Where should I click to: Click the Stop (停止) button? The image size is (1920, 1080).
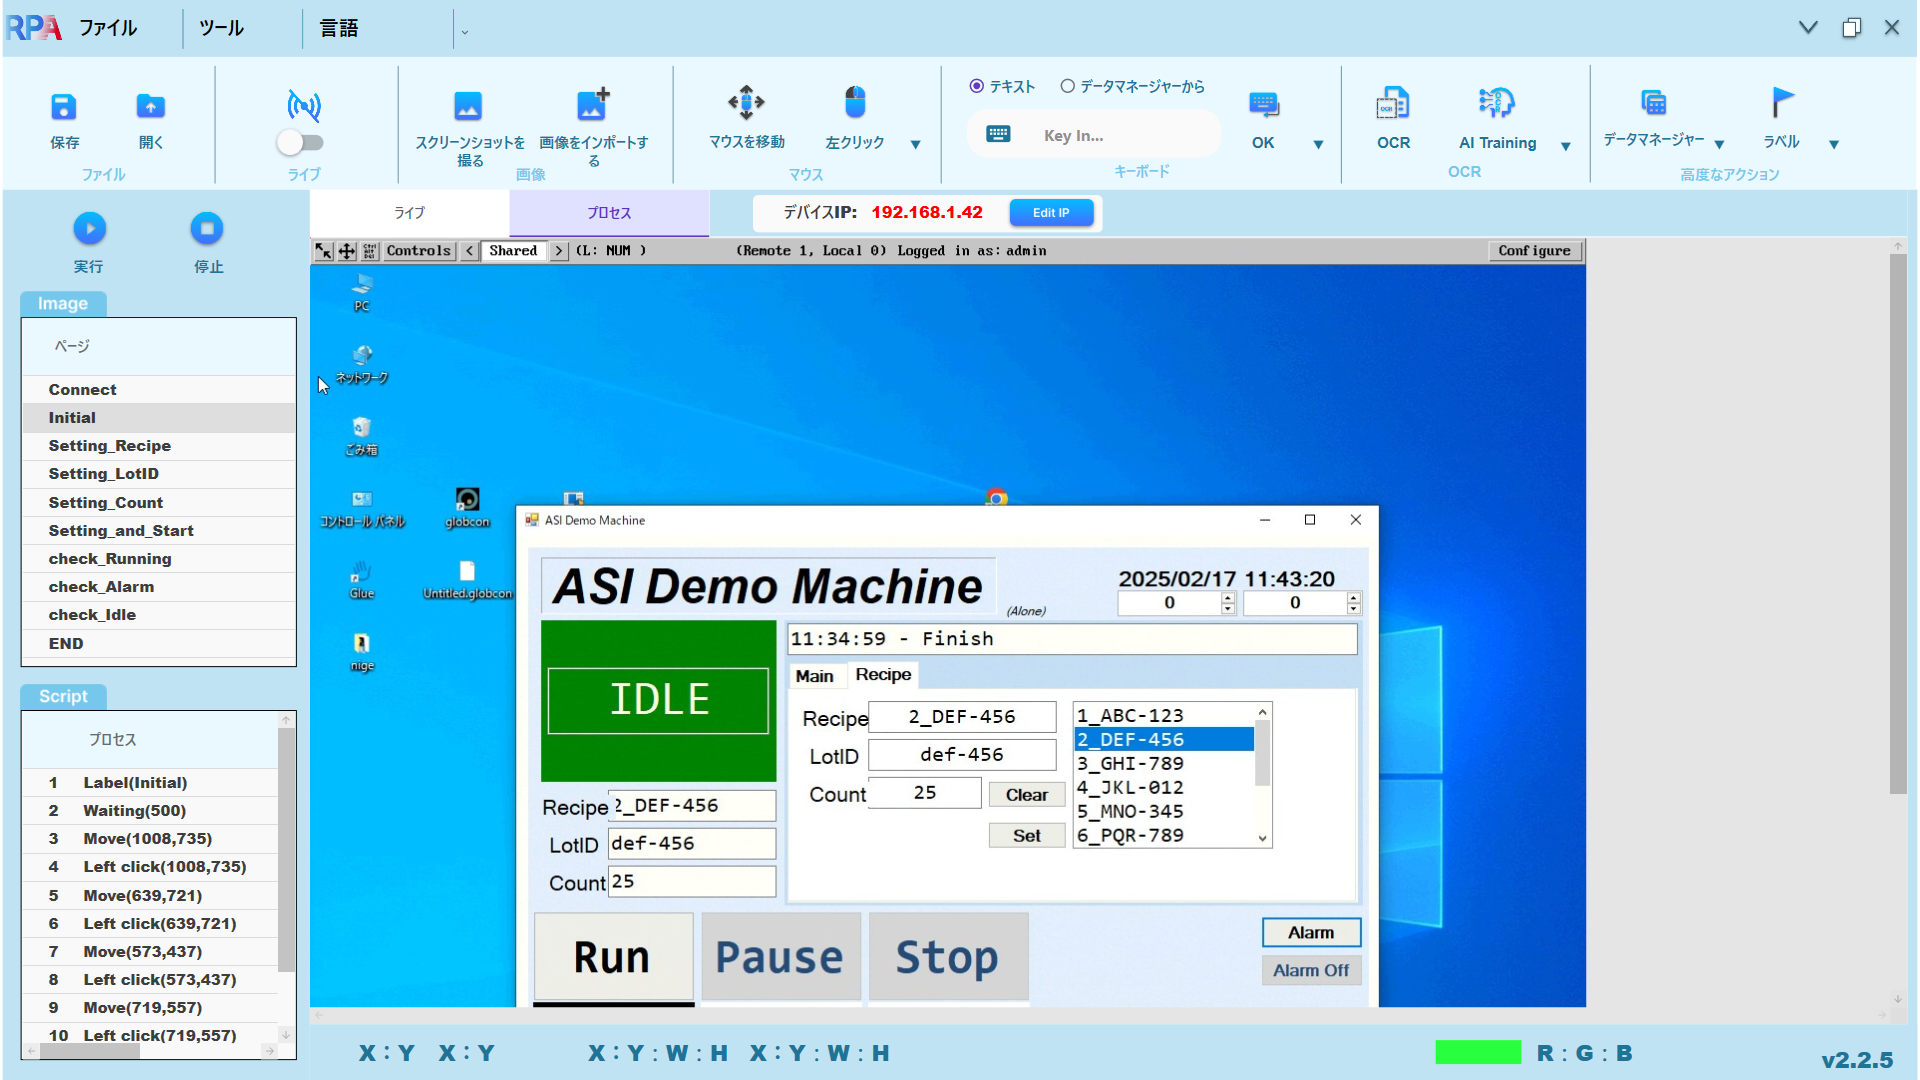(207, 228)
